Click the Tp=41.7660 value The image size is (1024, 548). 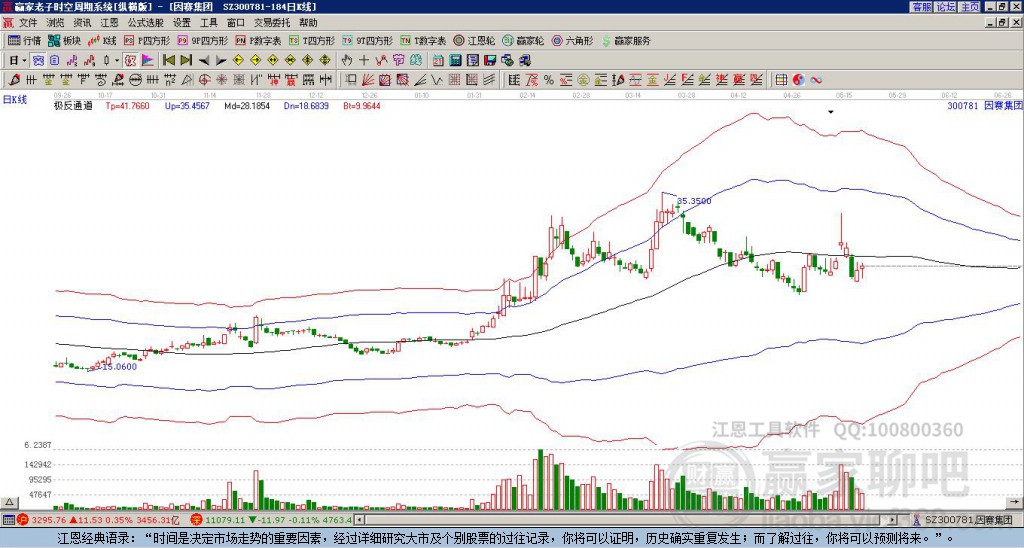[127, 106]
